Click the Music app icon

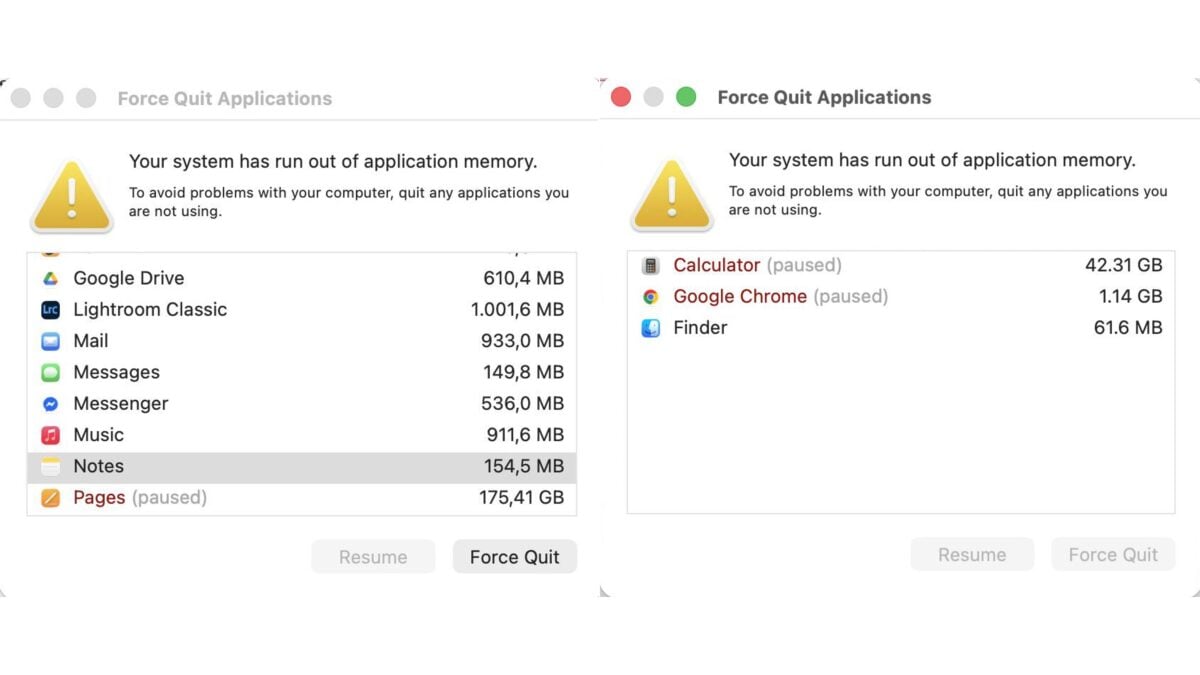(50, 435)
